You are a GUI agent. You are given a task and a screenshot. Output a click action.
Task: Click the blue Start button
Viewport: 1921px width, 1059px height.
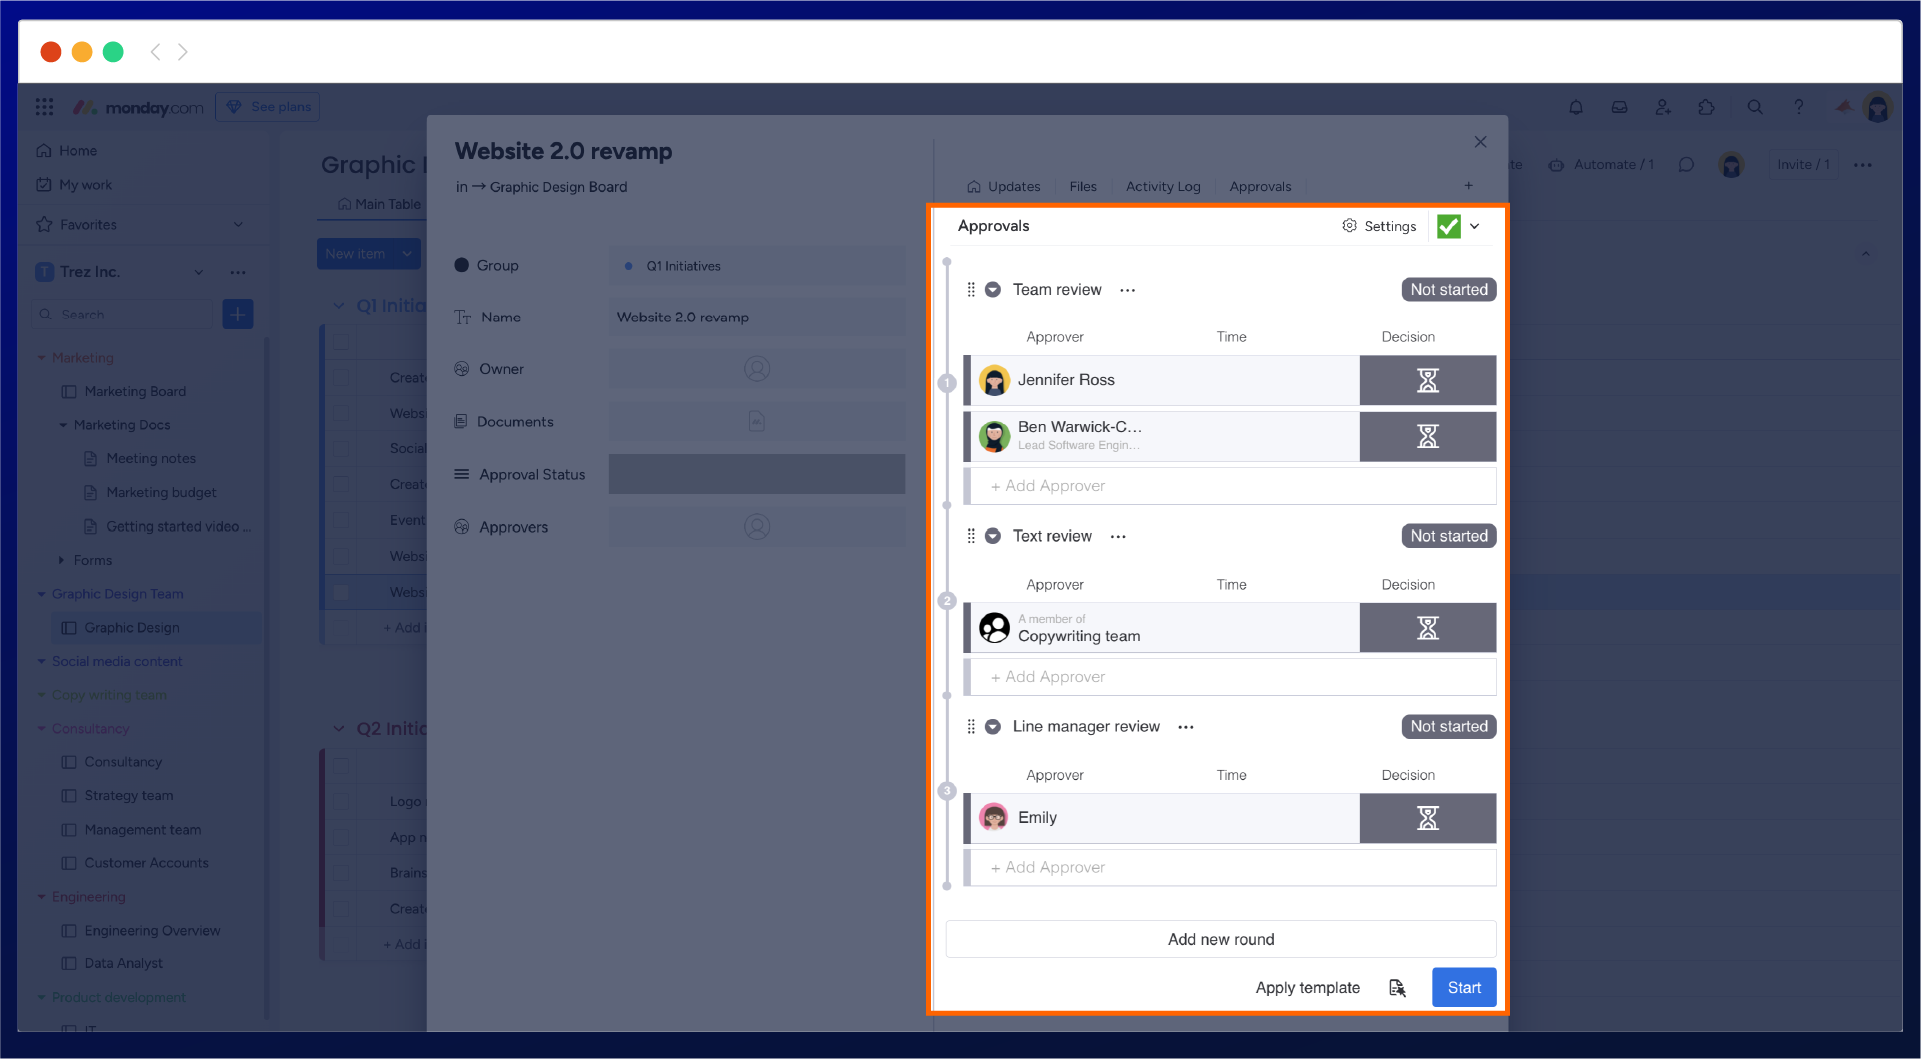1463,988
